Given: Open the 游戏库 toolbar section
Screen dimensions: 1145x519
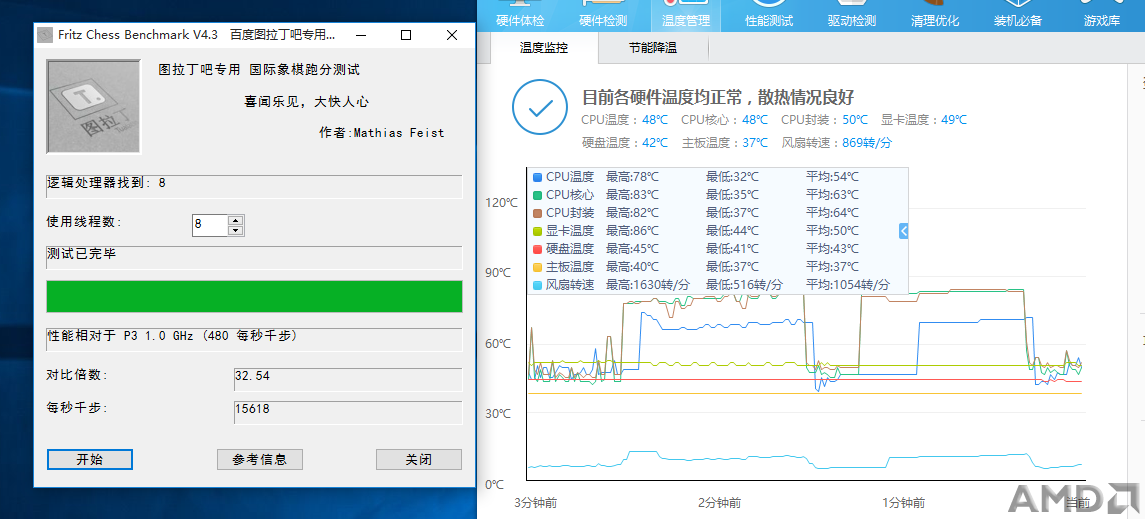Looking at the screenshot, I should click(x=1102, y=15).
